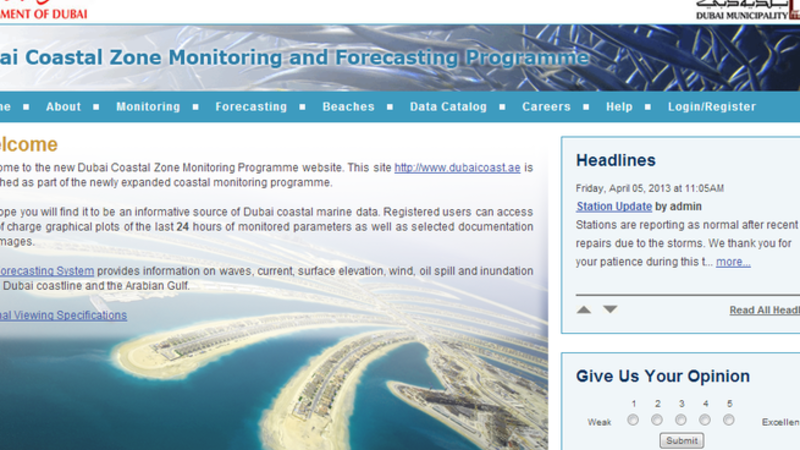Select opinion rating 2

pos(657,420)
